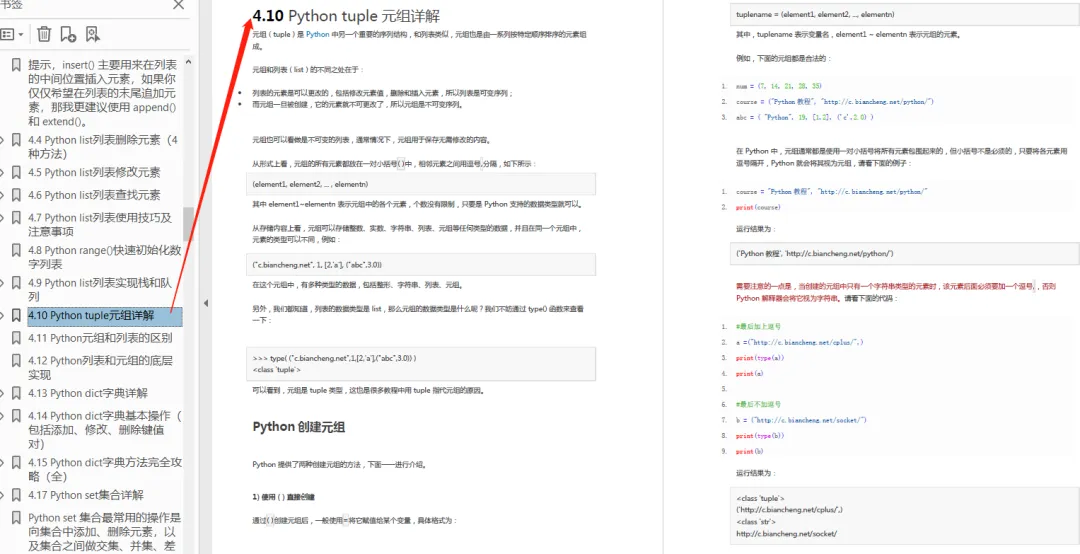Click bookmark icon beside 4.5 Python list列表修改元素
The height and width of the screenshot is (554, 1080).
pyautogui.click(x=17, y=172)
